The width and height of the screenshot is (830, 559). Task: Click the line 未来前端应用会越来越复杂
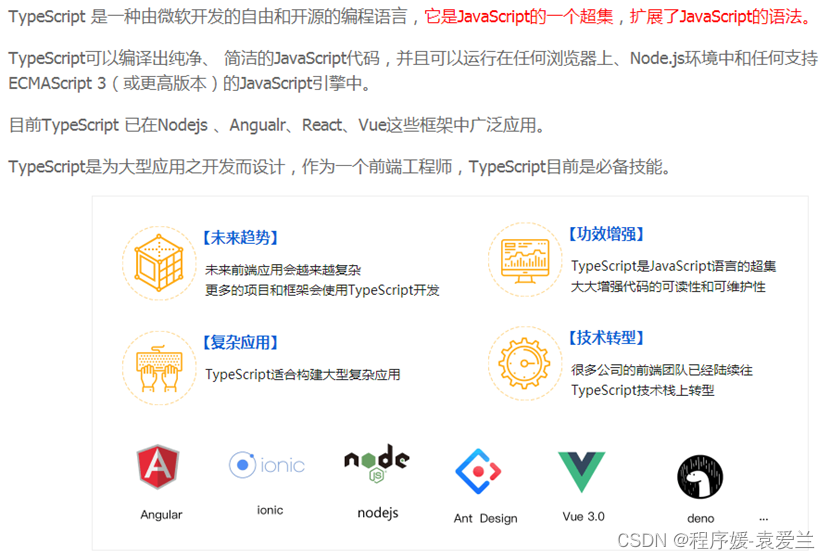pyautogui.click(x=283, y=270)
